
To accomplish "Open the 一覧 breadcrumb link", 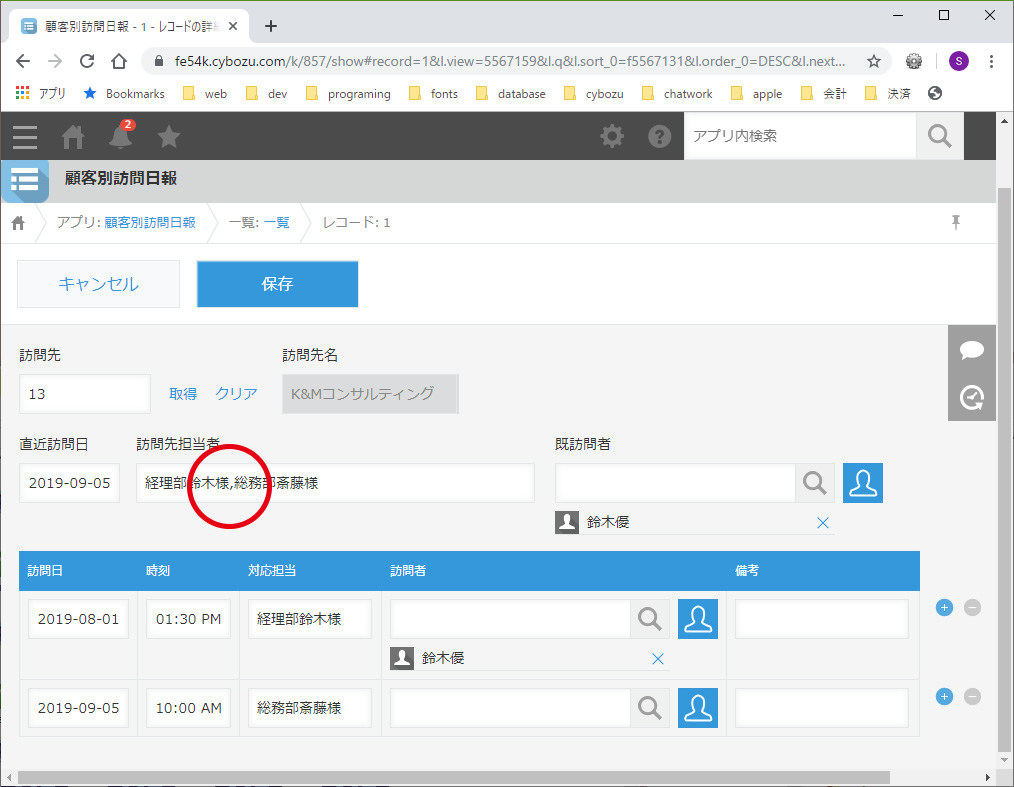I will point(277,222).
